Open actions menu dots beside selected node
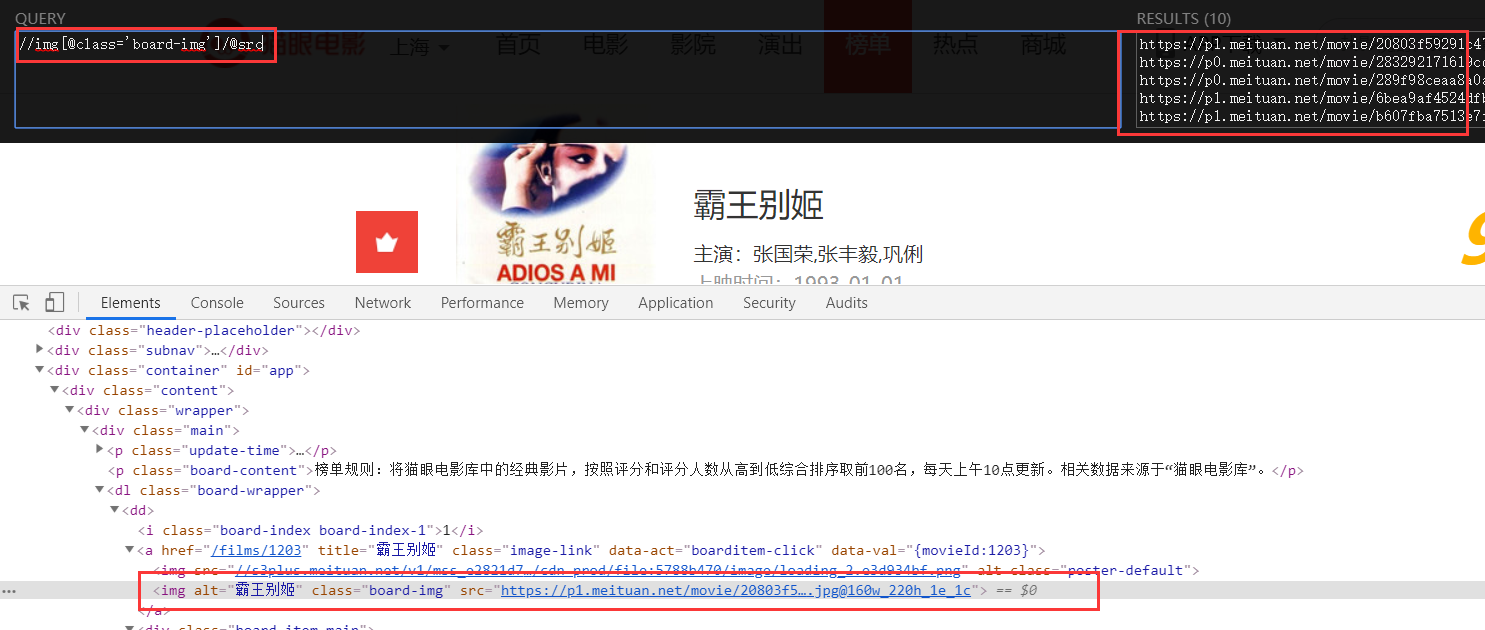Image resolution: width=1485 pixels, height=630 pixels. [10, 591]
